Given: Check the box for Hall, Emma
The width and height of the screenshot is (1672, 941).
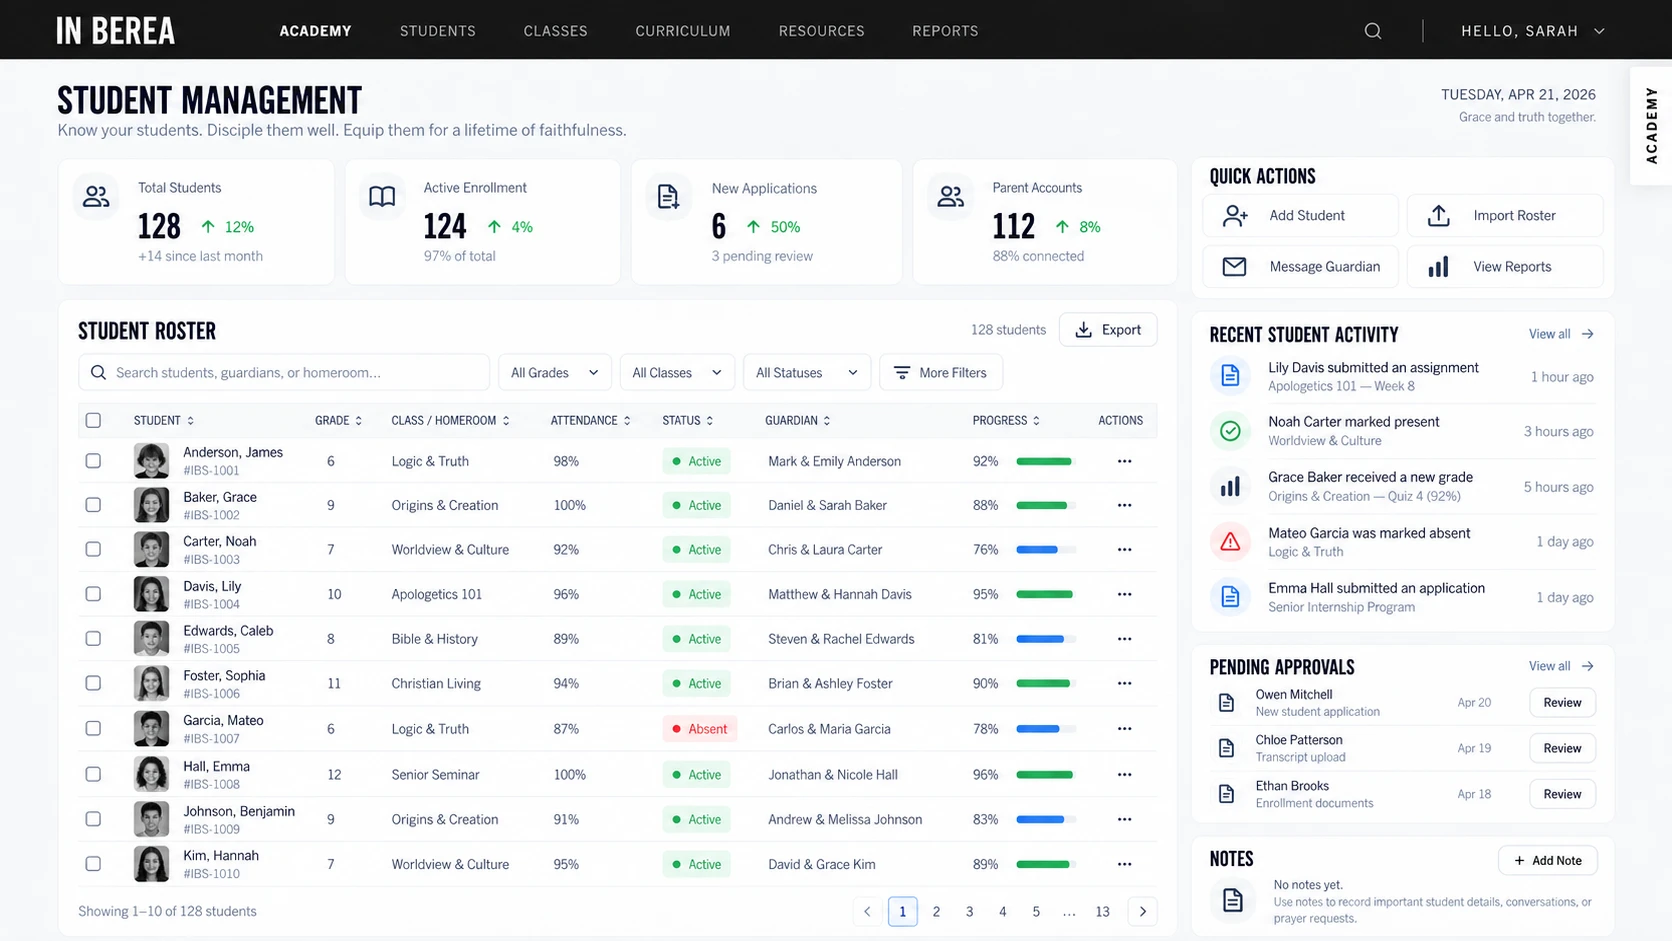Looking at the screenshot, I should pos(93,774).
